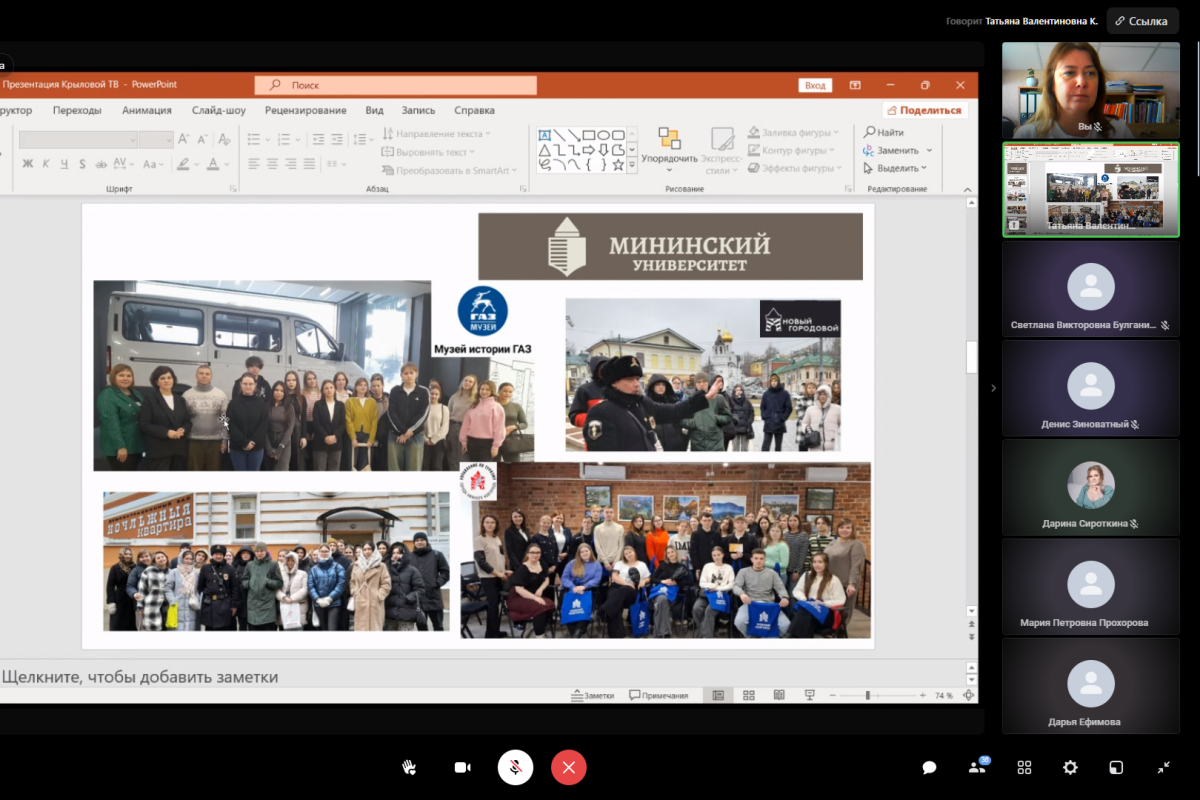
Task: Exit fullscreen with the collapse arrows icon
Action: 1163,767
